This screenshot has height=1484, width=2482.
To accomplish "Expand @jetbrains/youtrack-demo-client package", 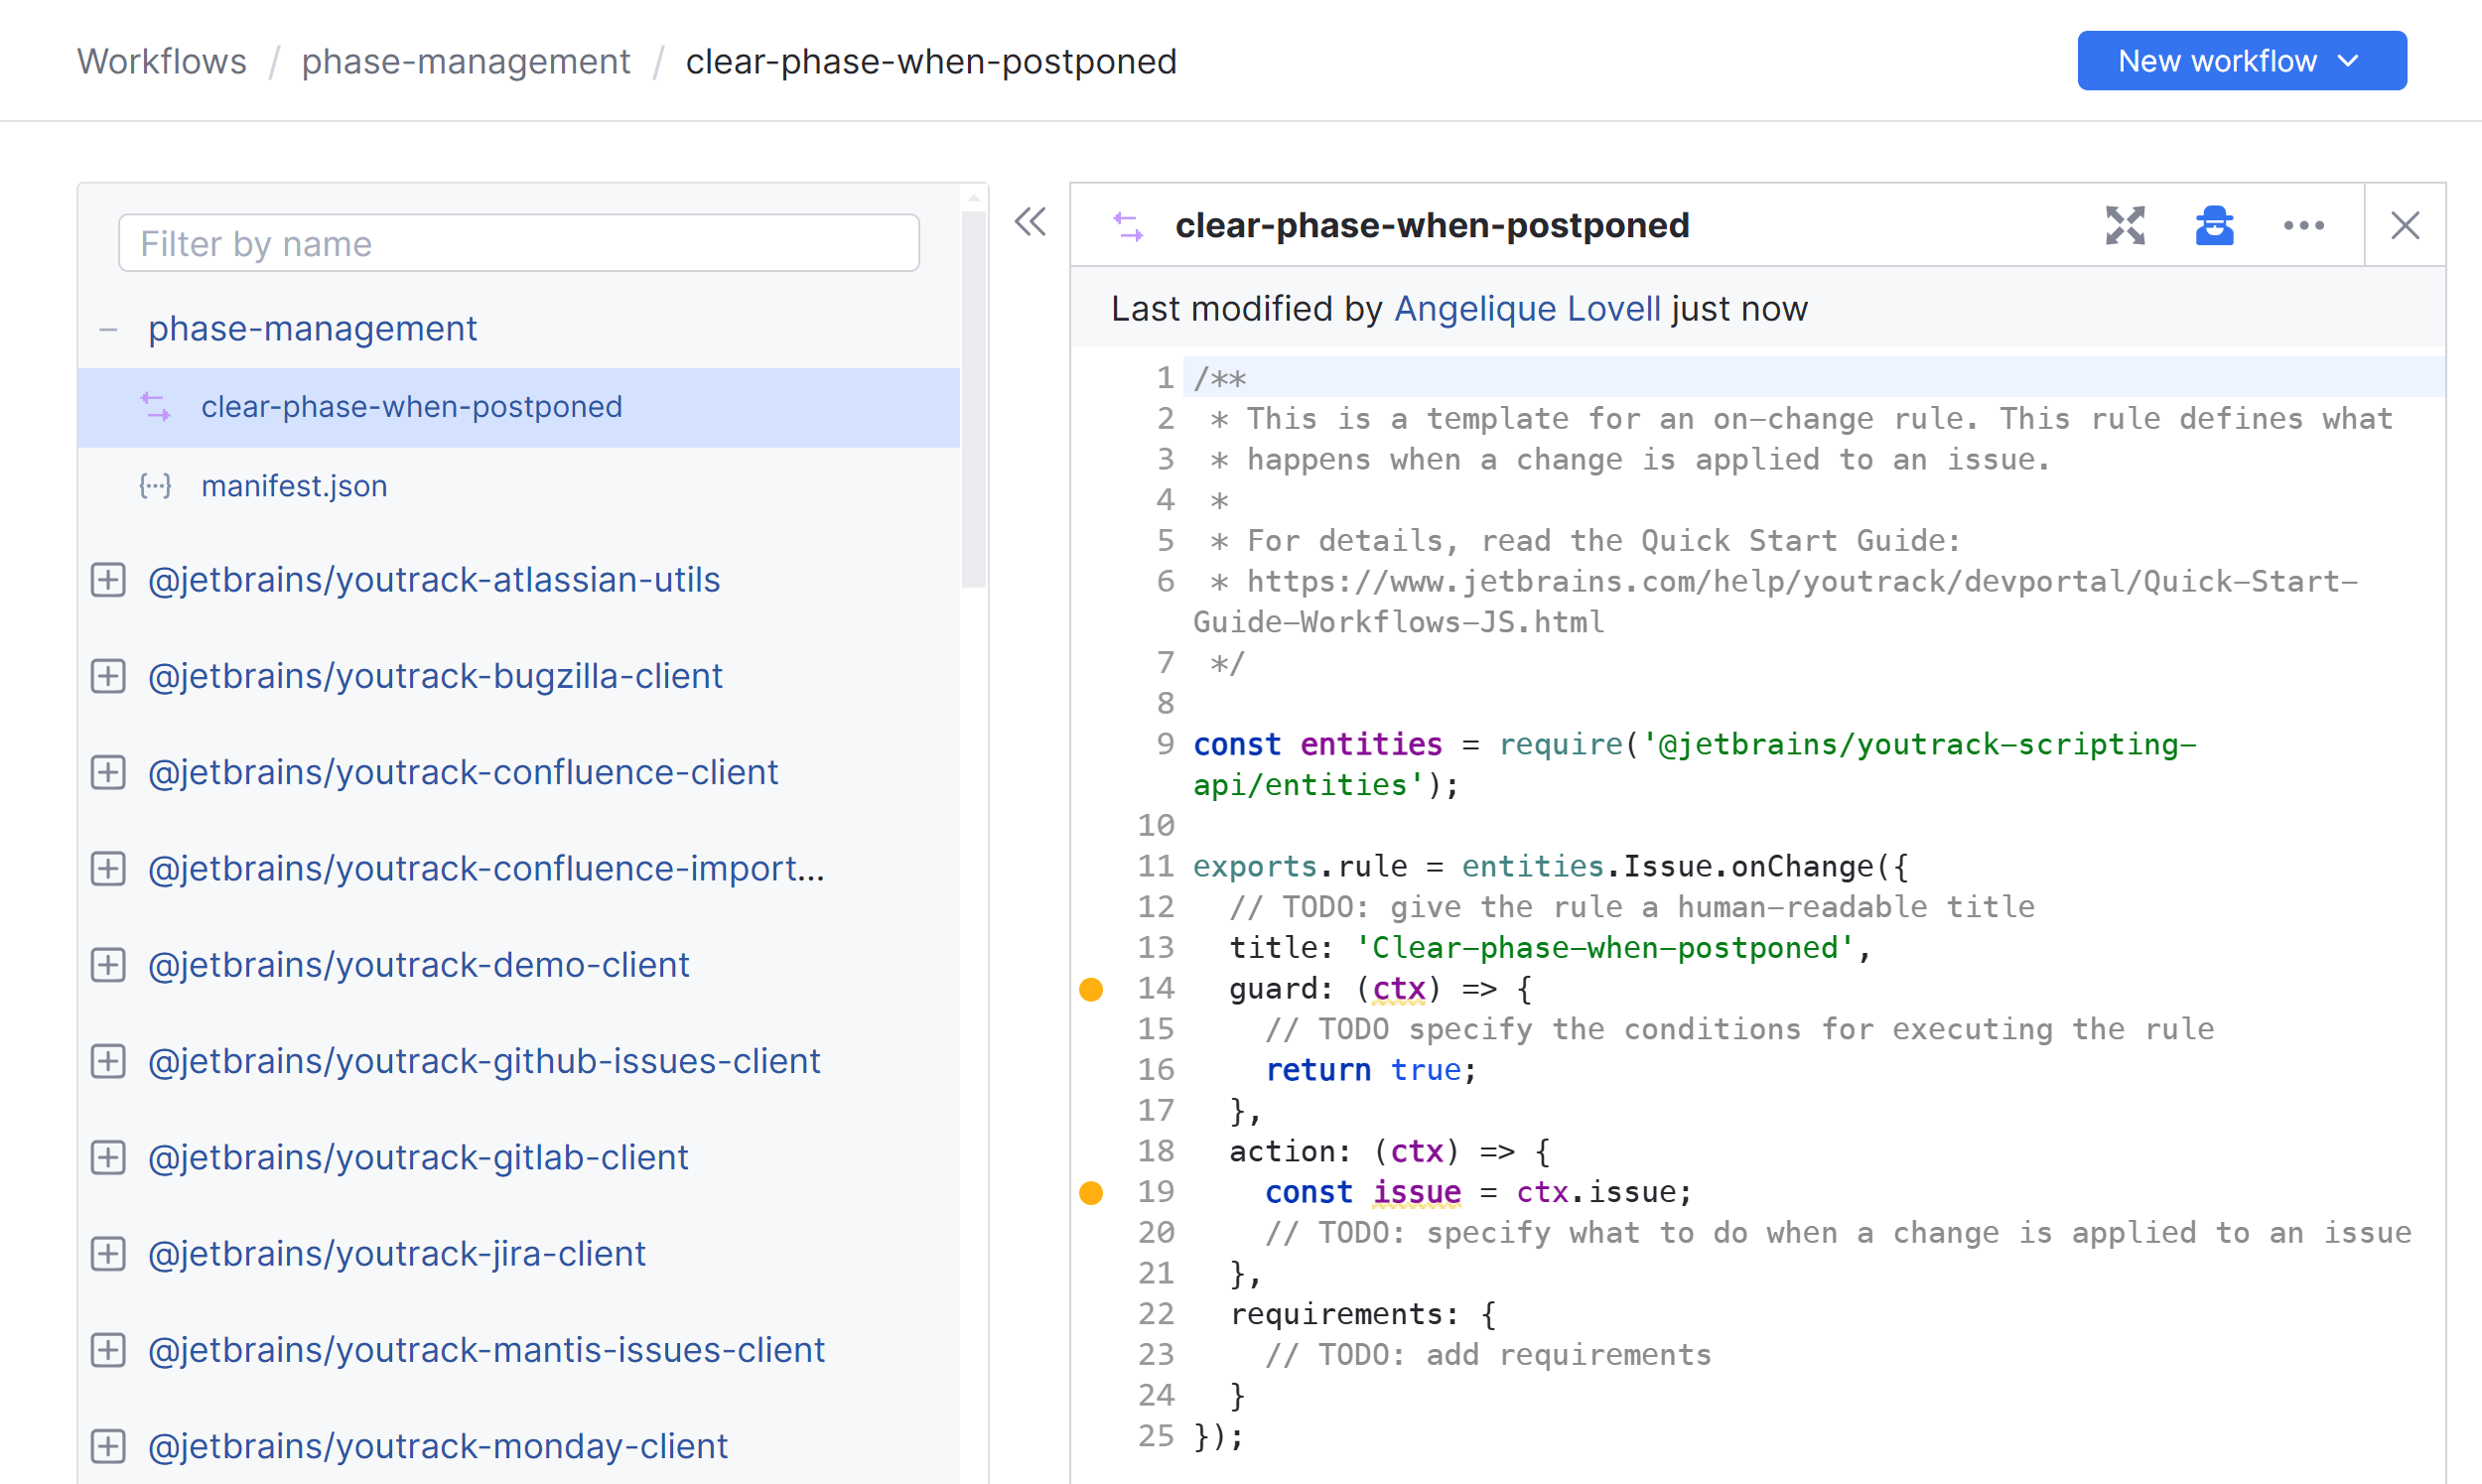I will pyautogui.click(x=108, y=965).
